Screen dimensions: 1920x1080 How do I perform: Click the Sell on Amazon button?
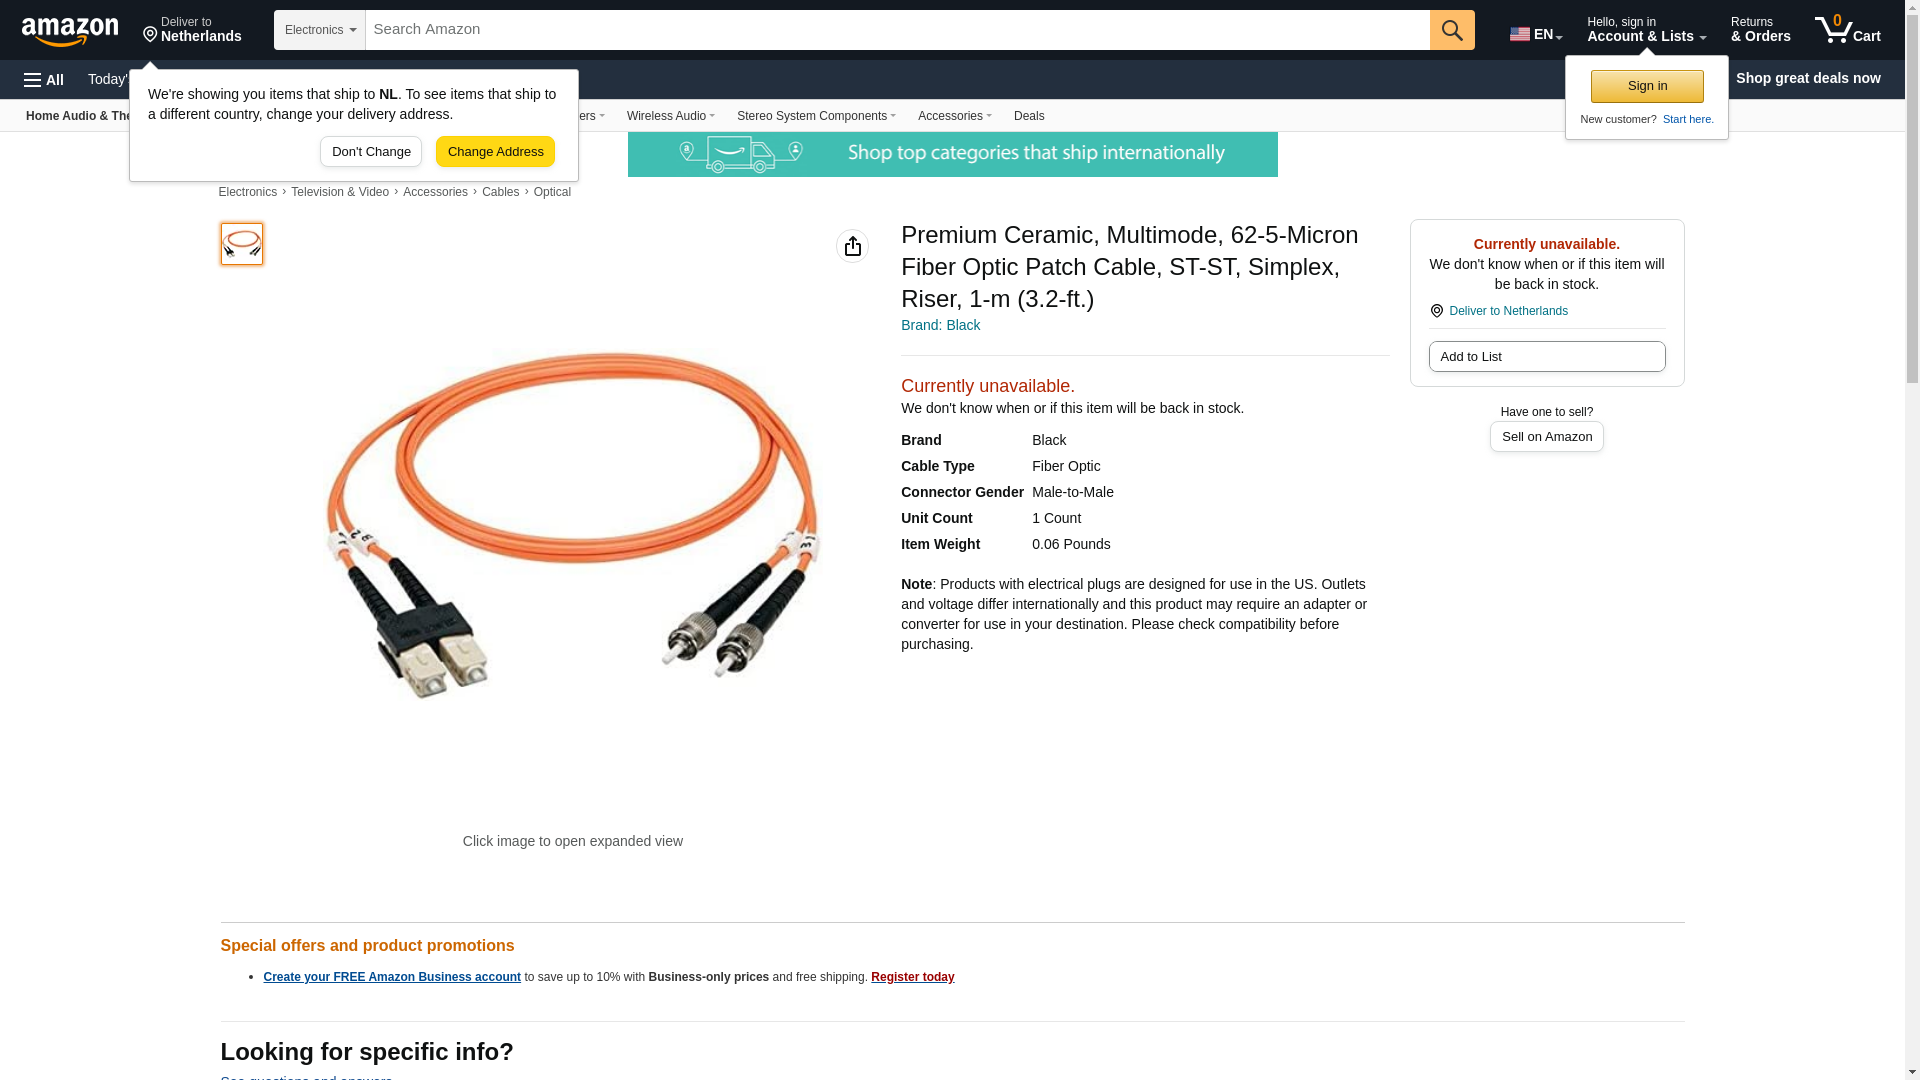pyautogui.click(x=1546, y=437)
